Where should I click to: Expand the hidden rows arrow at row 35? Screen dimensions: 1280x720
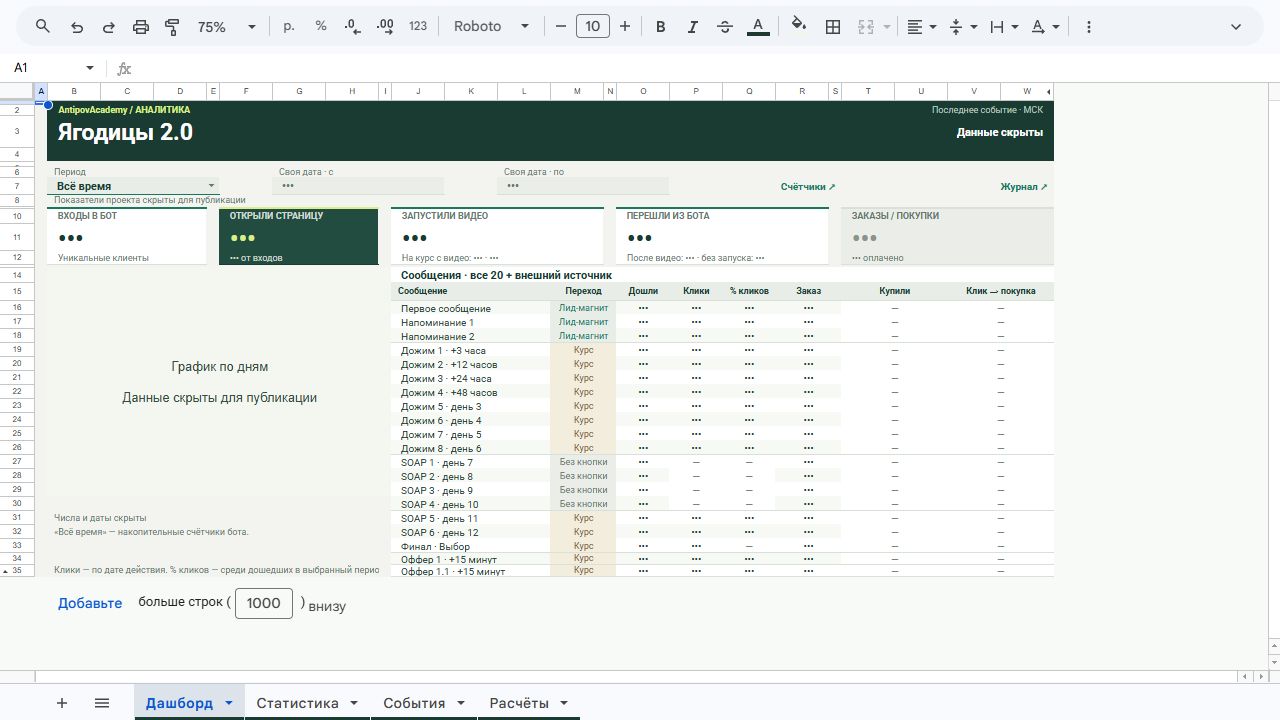pos(6,571)
